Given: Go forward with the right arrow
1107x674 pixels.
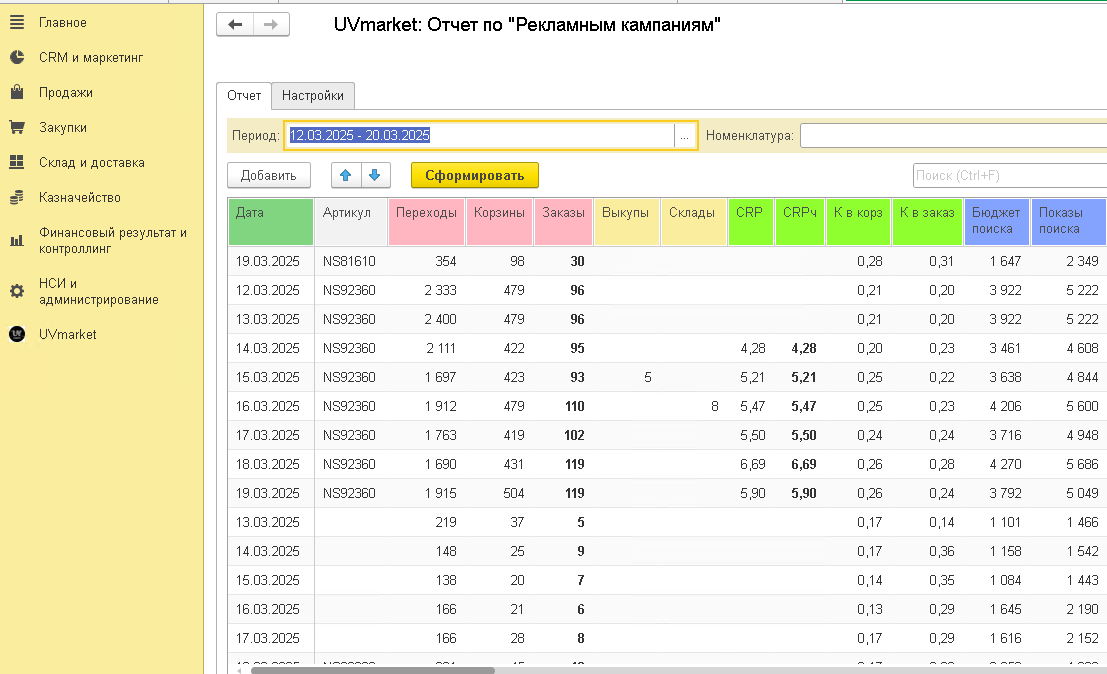Looking at the screenshot, I should pos(271,25).
